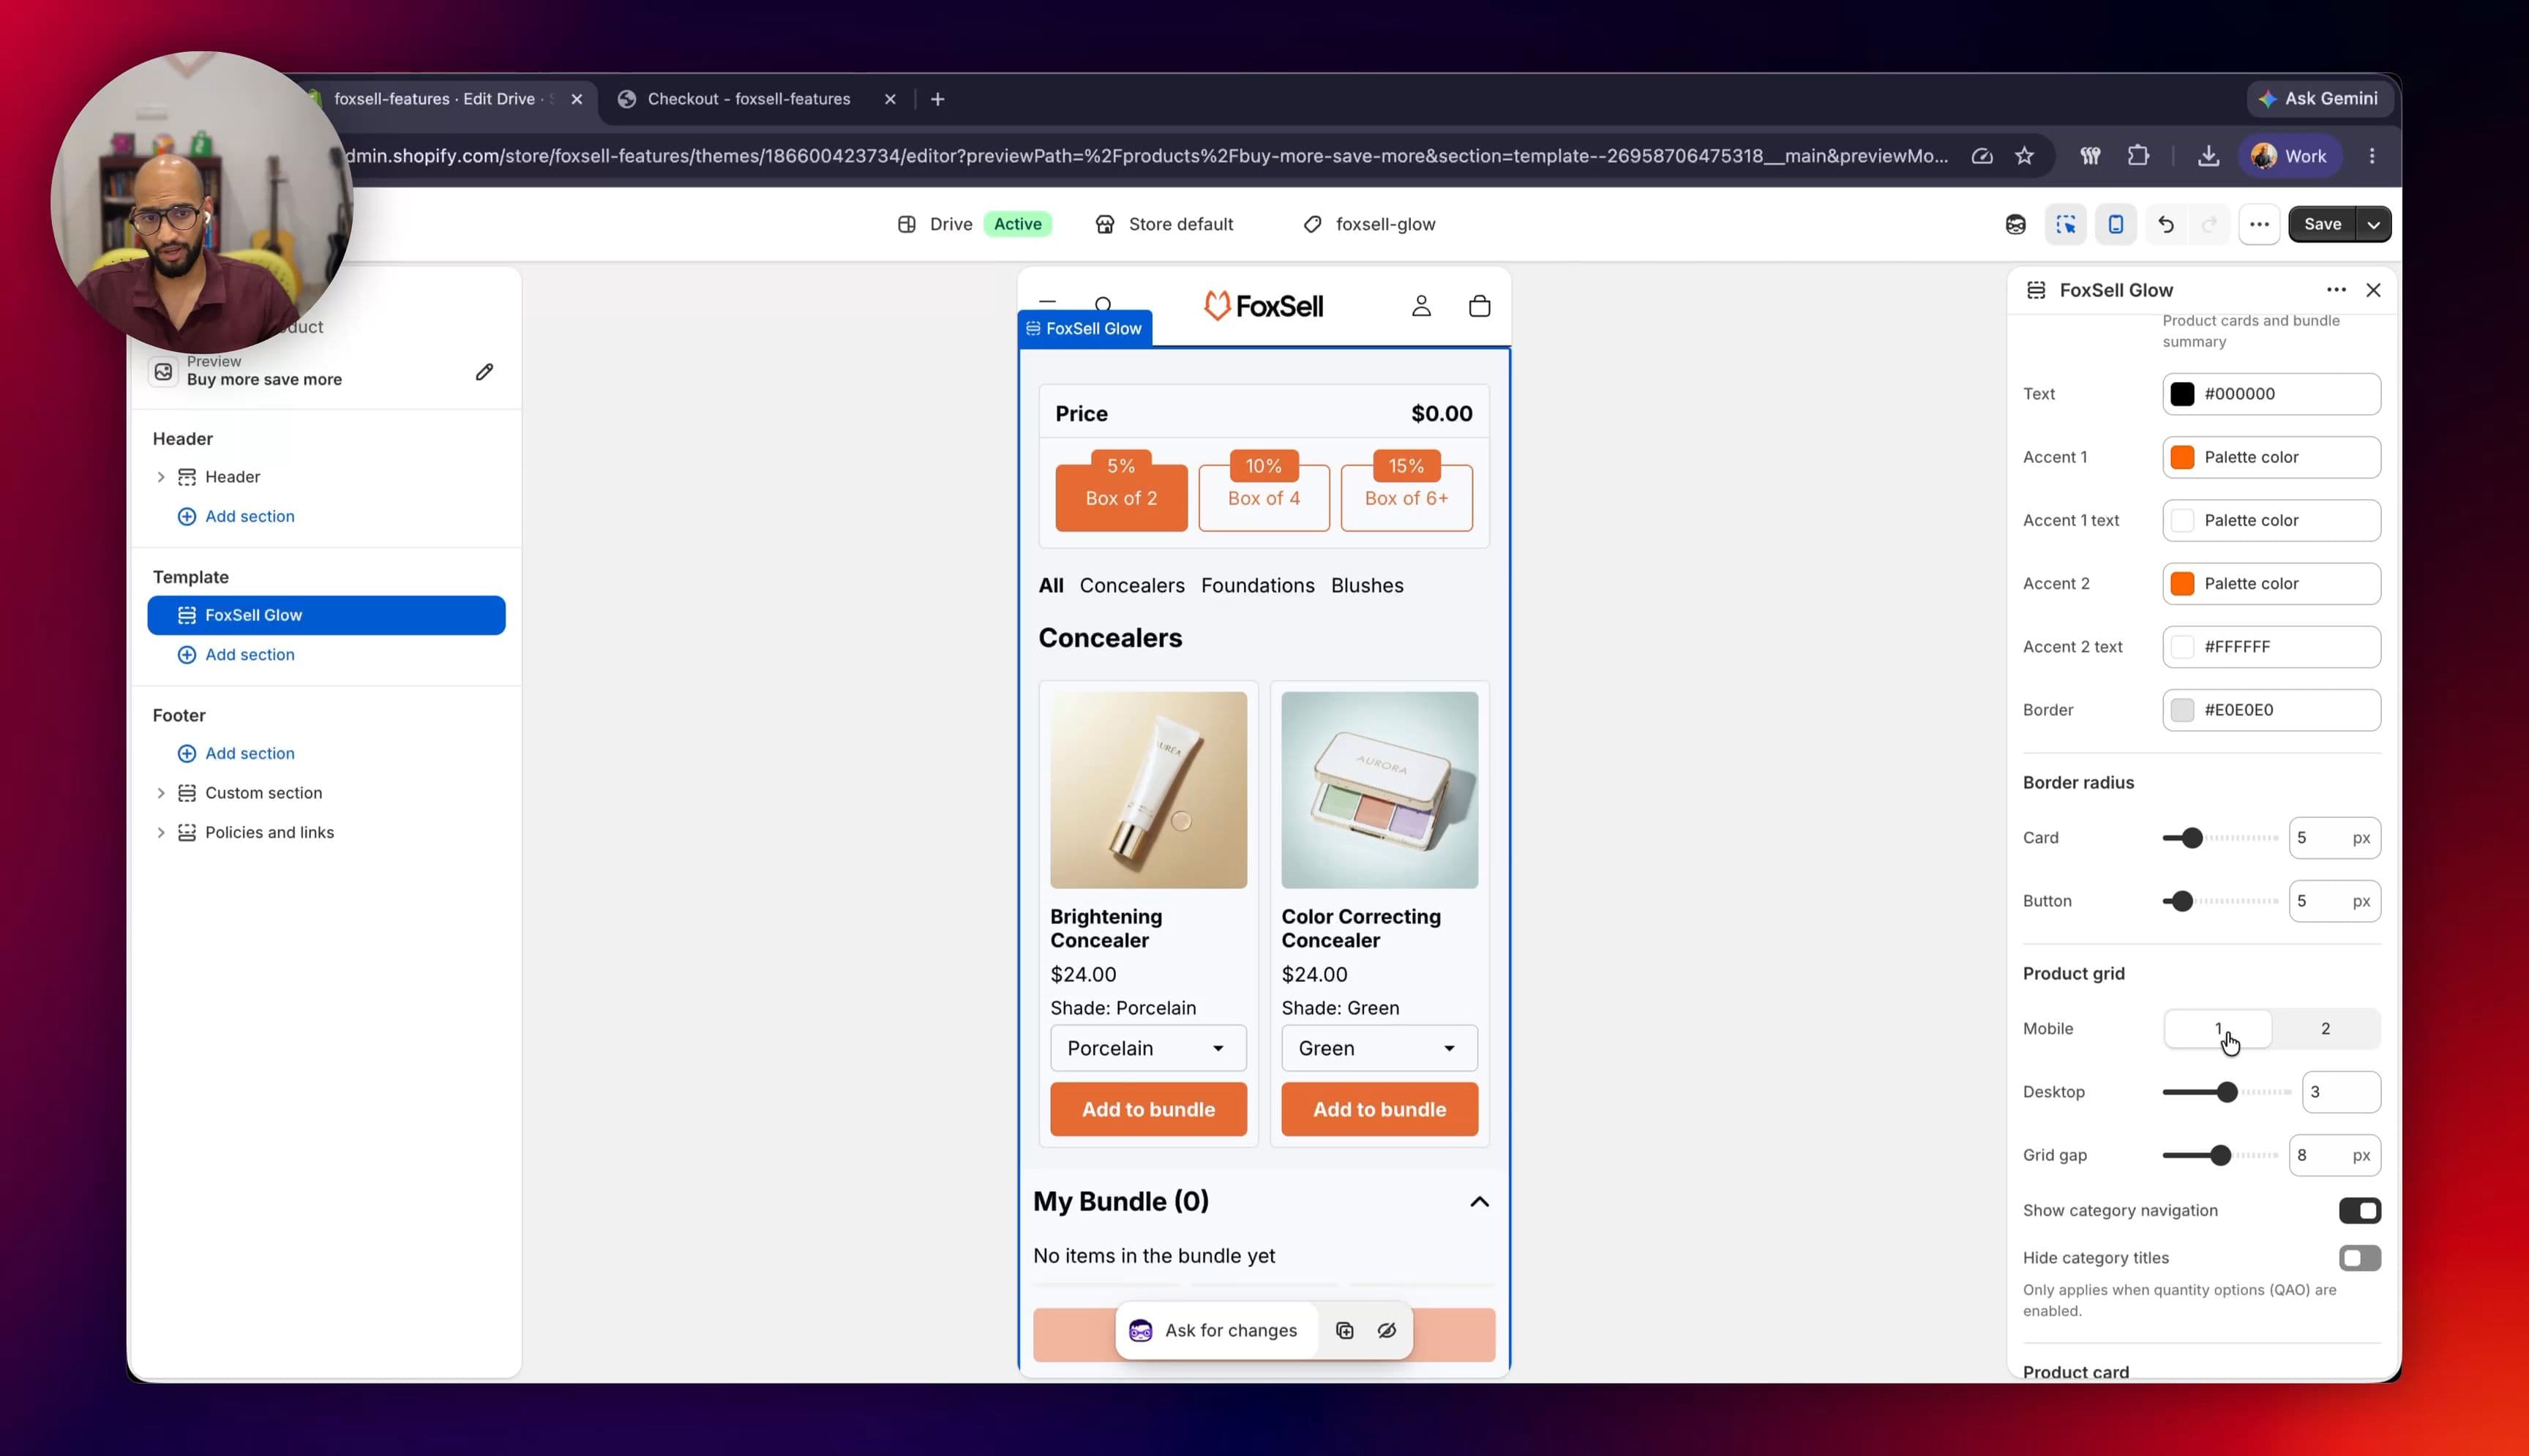This screenshot has height=1456, width=2529.
Task: Click Add section under Template
Action: click(236, 654)
